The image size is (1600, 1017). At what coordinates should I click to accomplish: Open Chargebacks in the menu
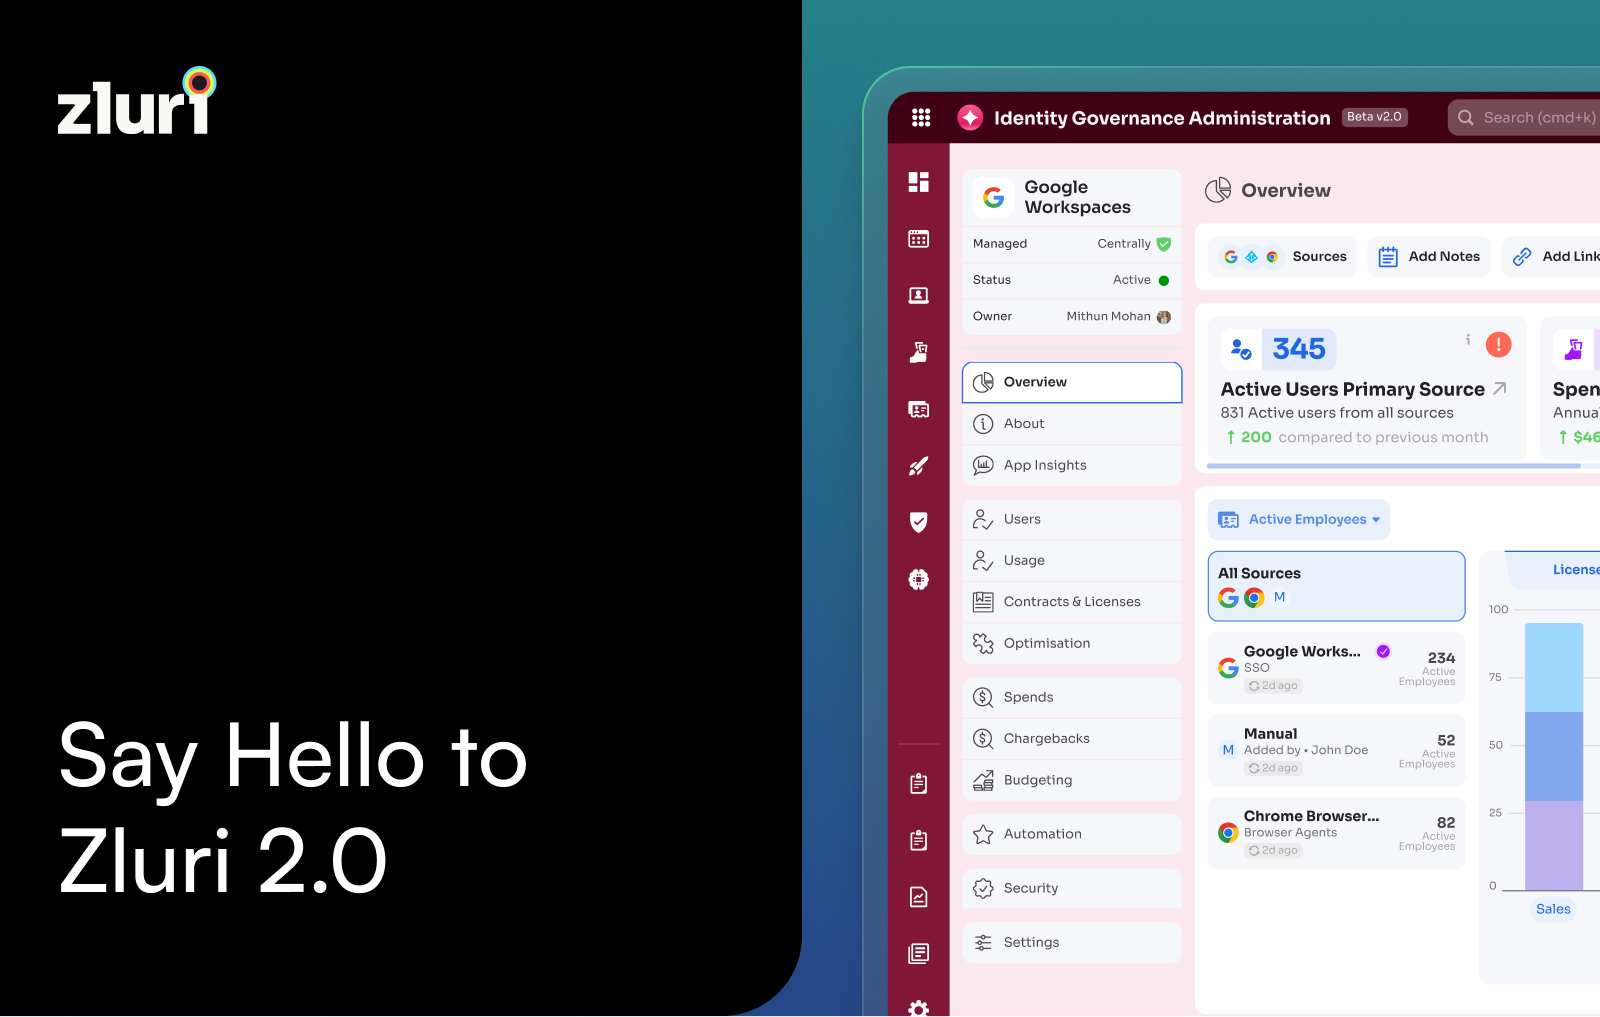1072,739
